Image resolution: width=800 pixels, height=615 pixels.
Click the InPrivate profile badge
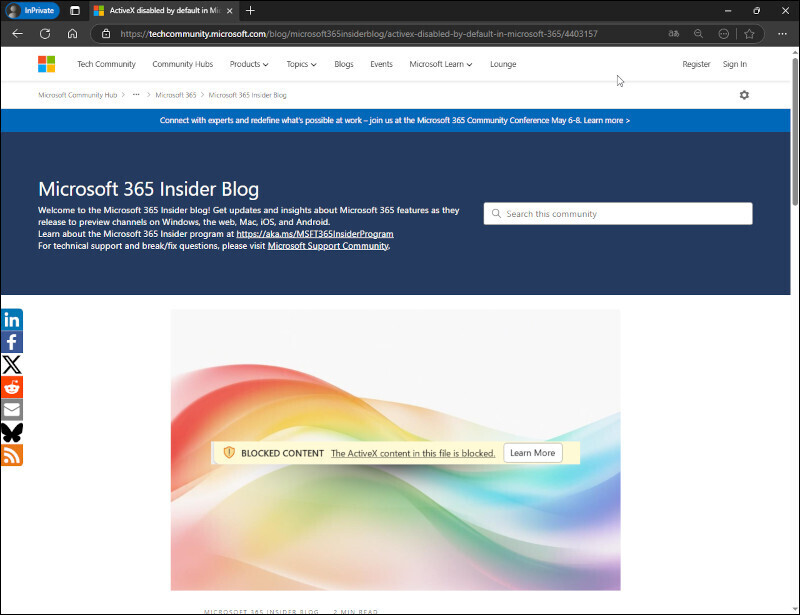tap(32, 11)
